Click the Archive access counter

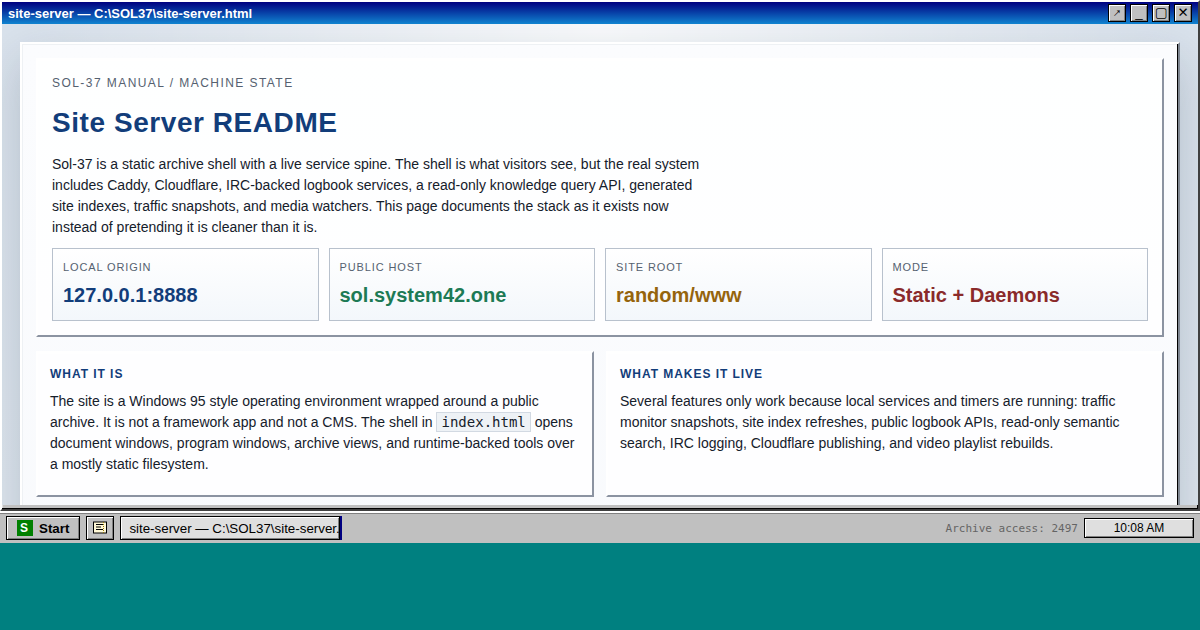tap(1011, 528)
